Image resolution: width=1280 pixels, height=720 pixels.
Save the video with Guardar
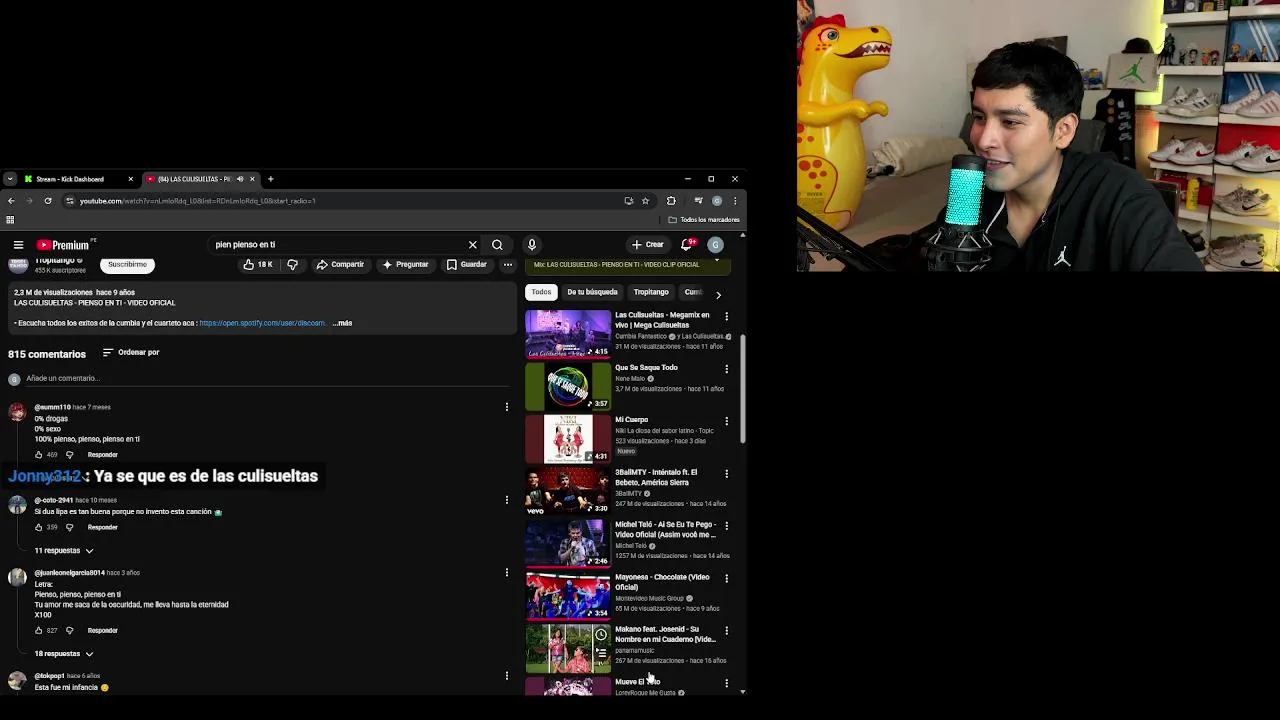click(x=466, y=265)
